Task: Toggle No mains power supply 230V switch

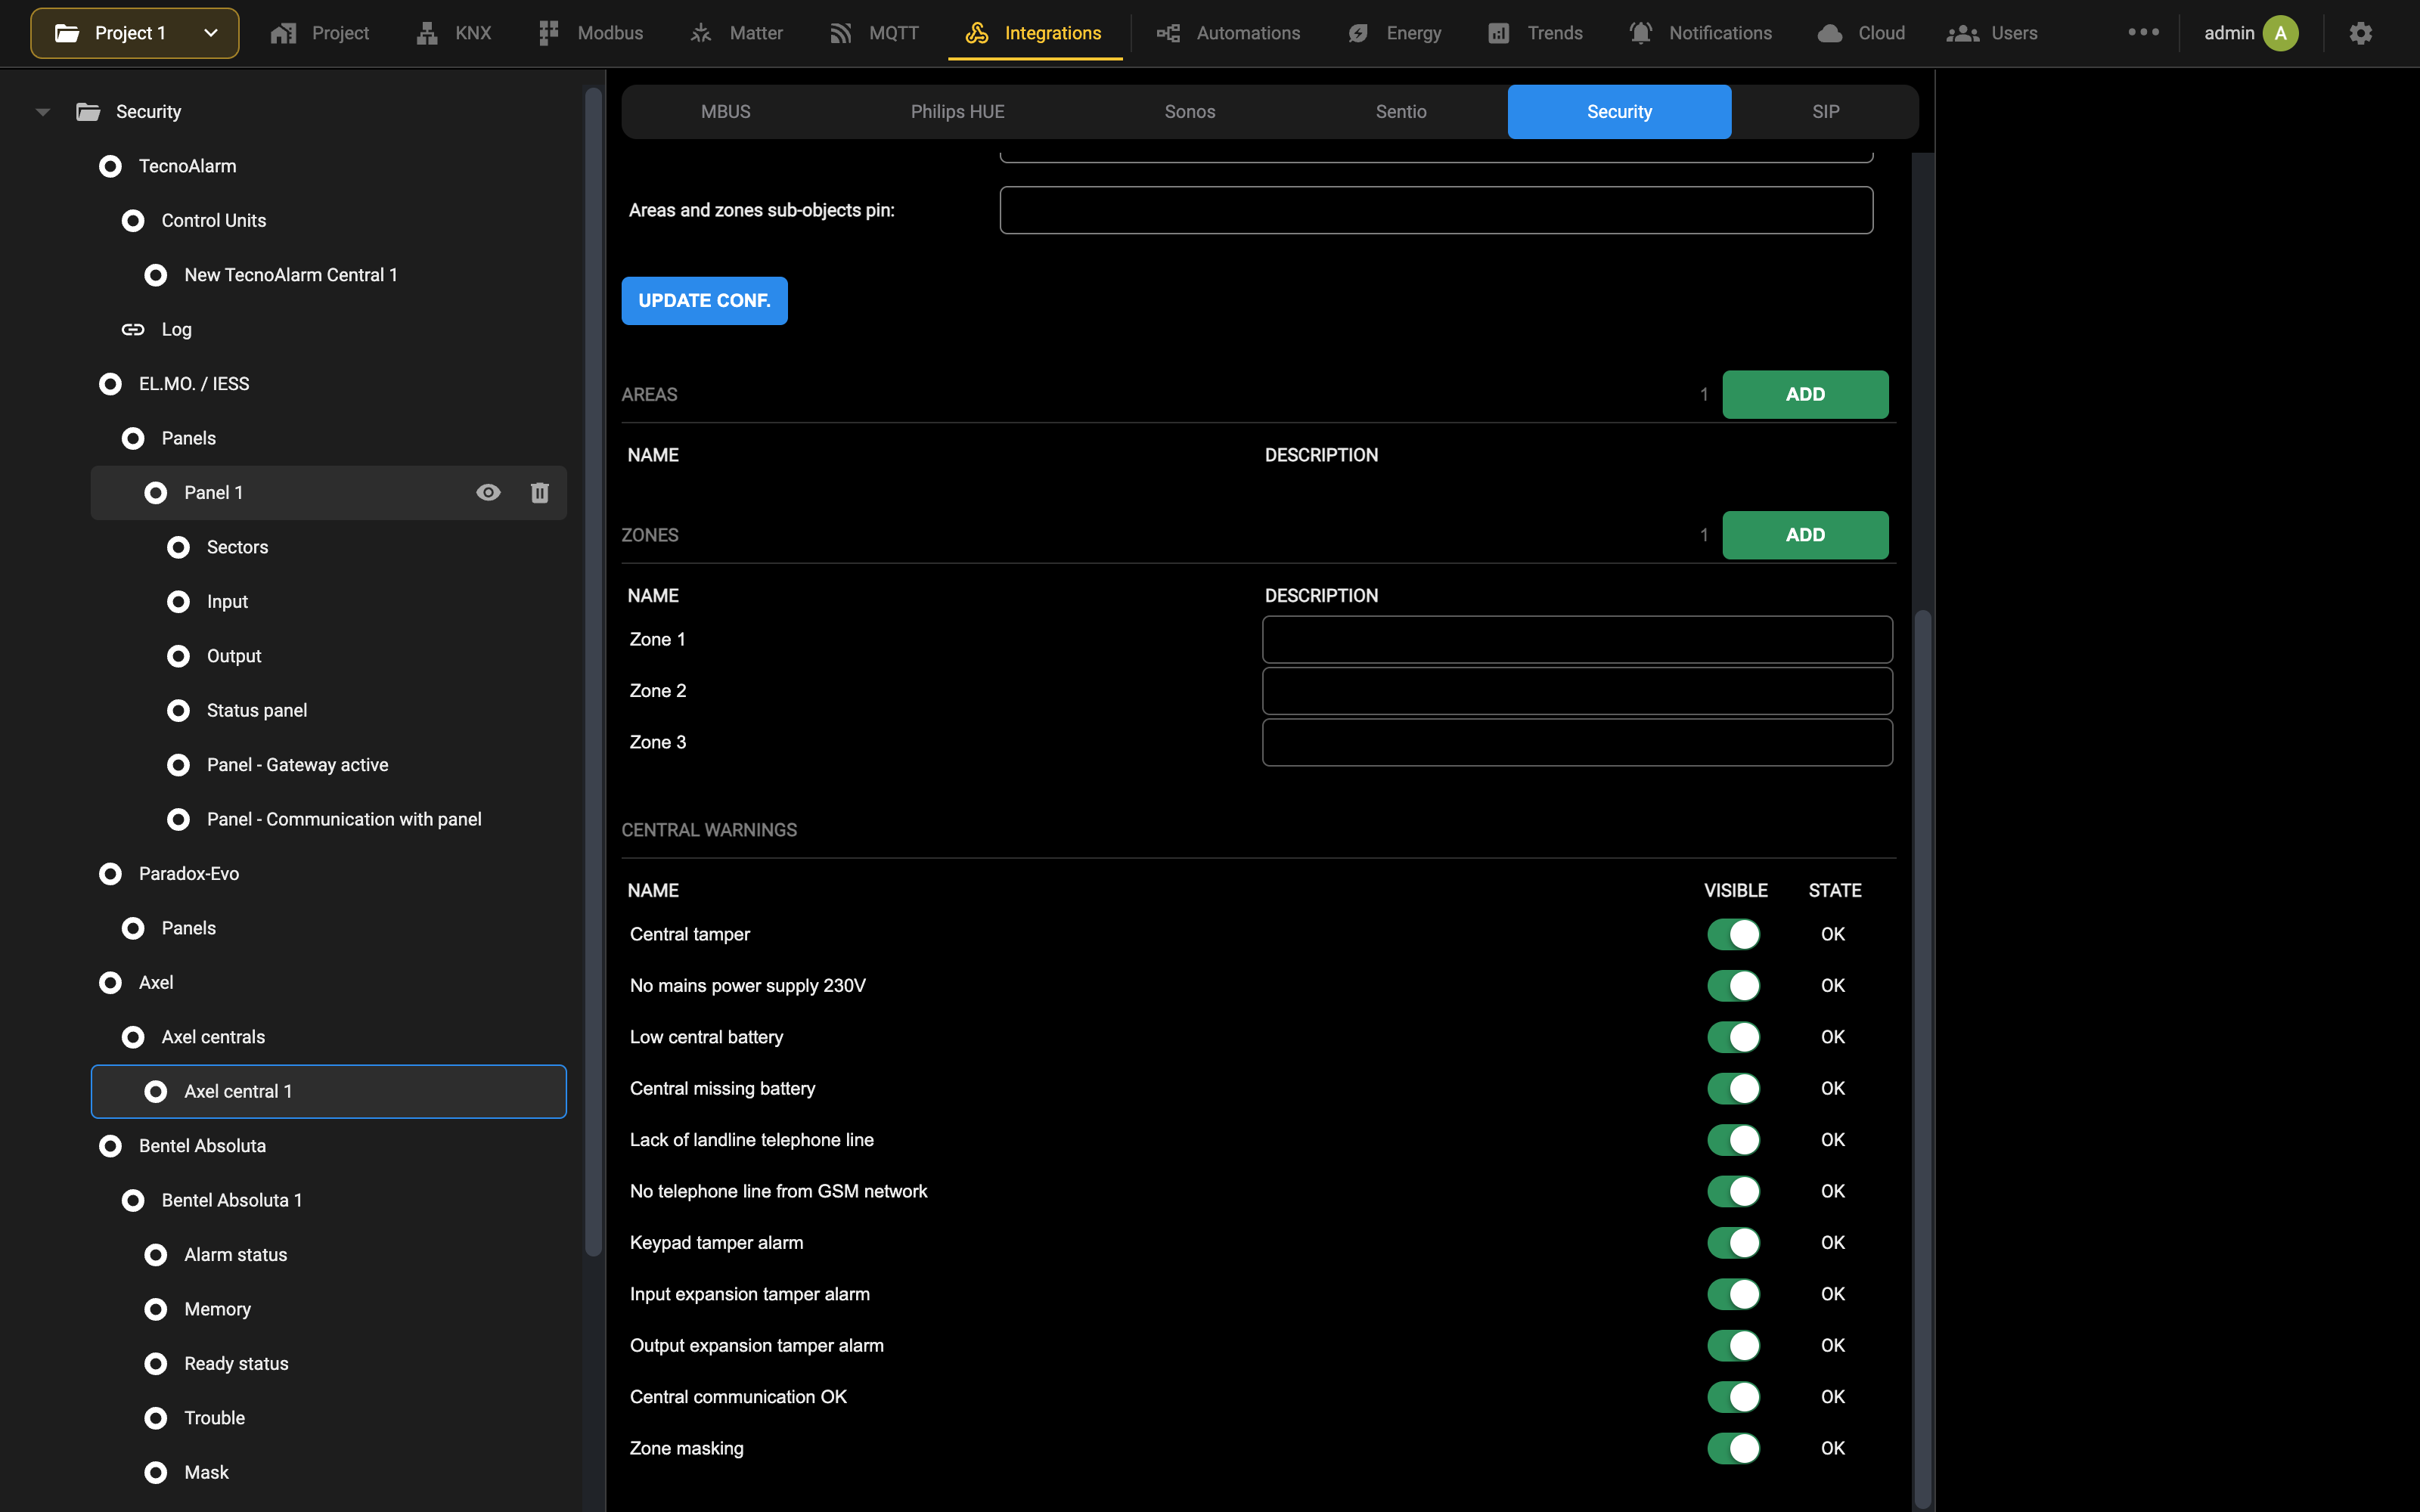Action: tap(1734, 985)
